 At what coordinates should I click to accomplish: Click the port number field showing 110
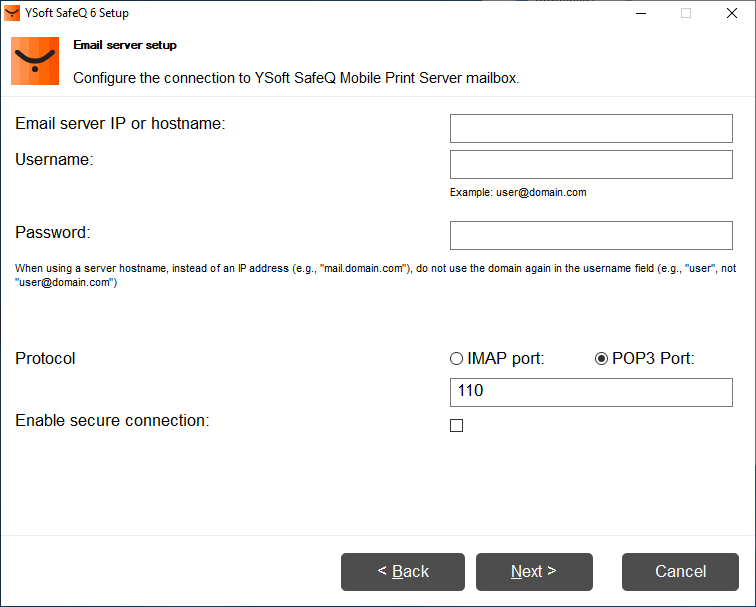point(591,392)
